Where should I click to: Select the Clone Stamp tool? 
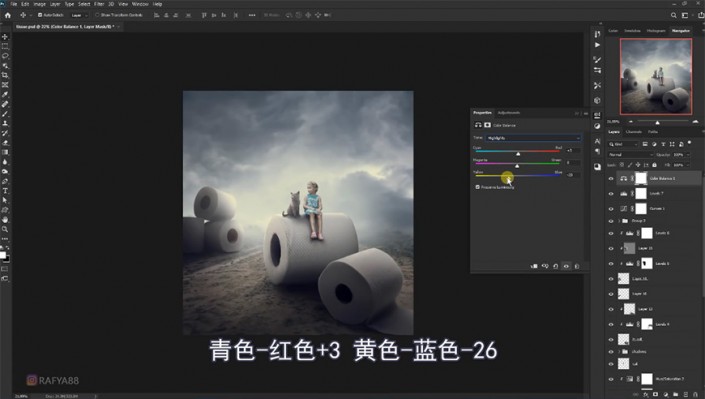(x=5, y=123)
